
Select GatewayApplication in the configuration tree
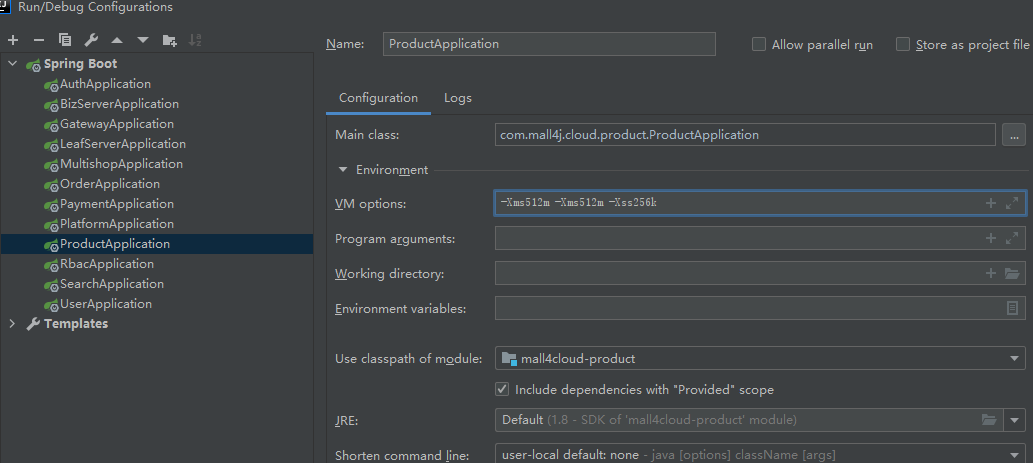pos(116,124)
